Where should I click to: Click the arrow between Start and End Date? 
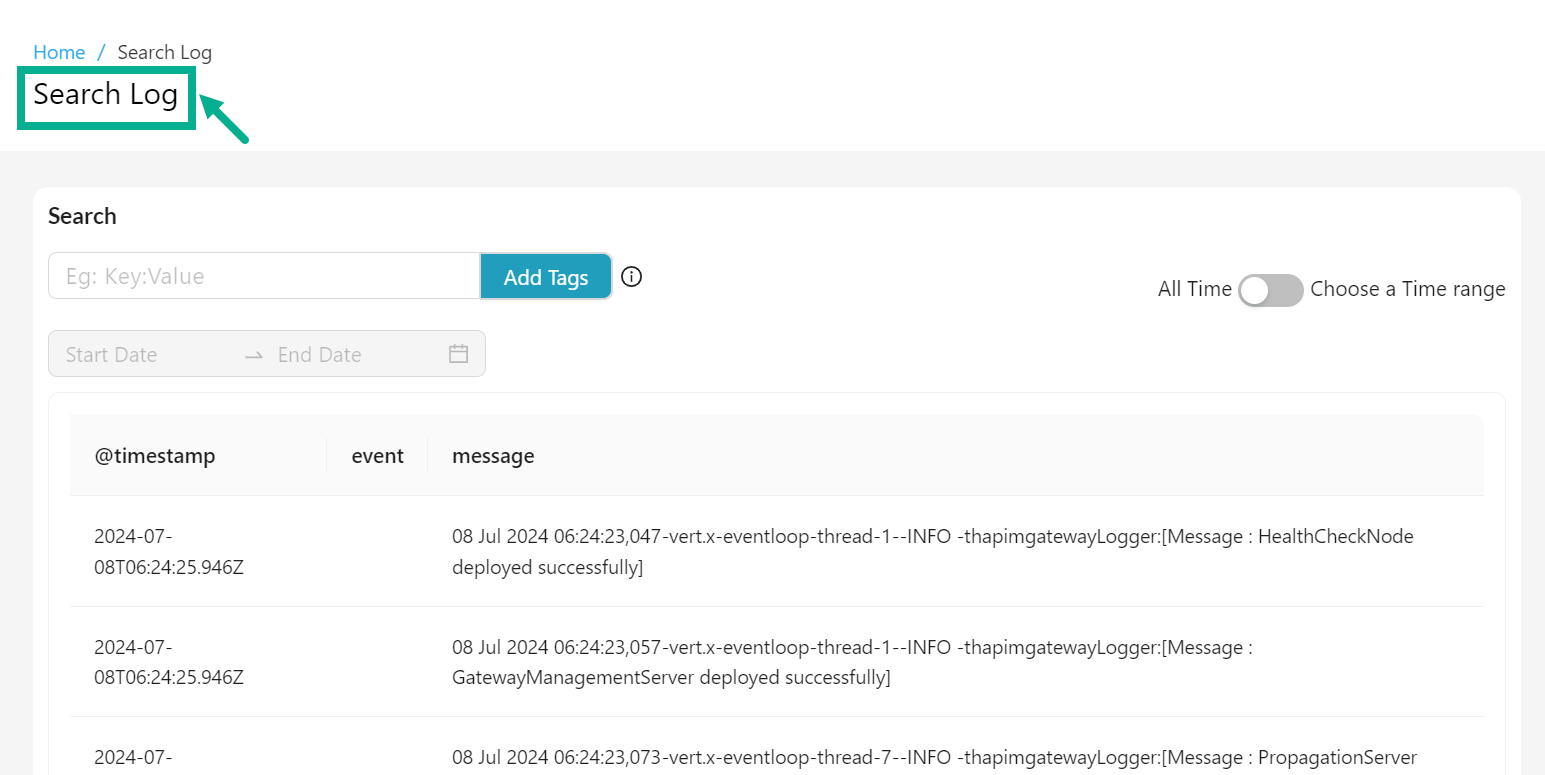click(x=254, y=354)
